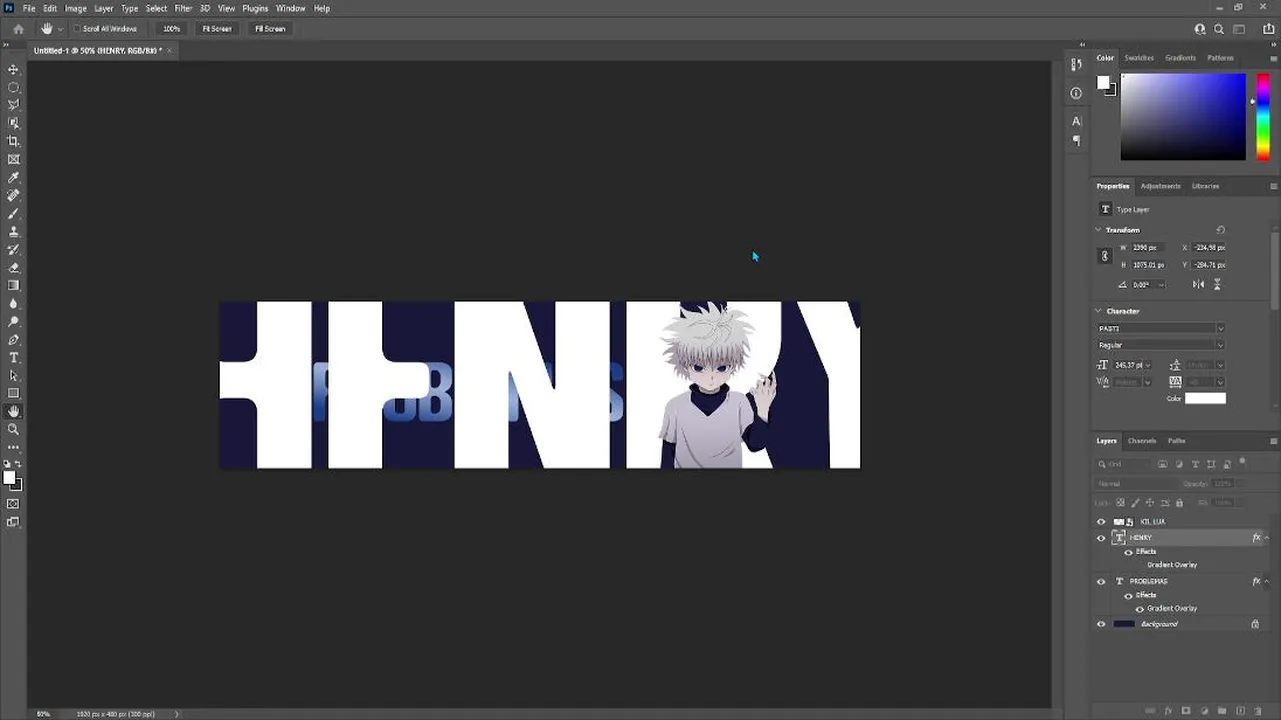Open the History panel icon
Screen dimensions: 1281x720
(x=1076, y=65)
